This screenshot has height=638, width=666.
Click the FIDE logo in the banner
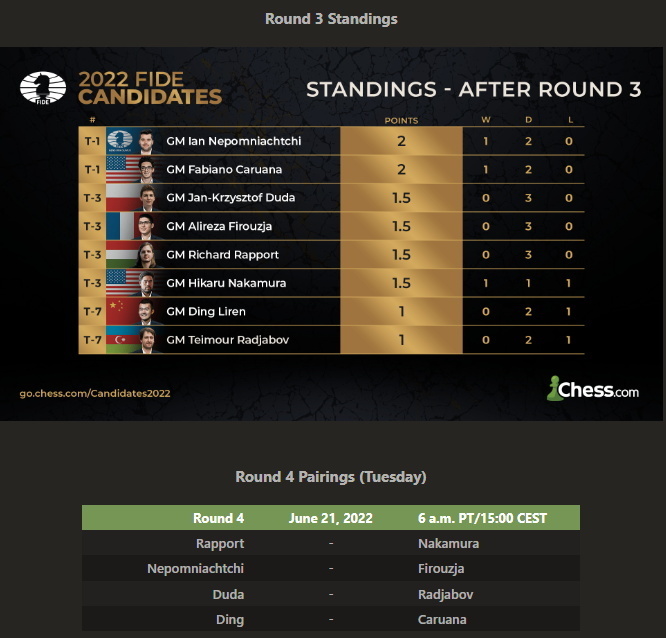[43, 88]
